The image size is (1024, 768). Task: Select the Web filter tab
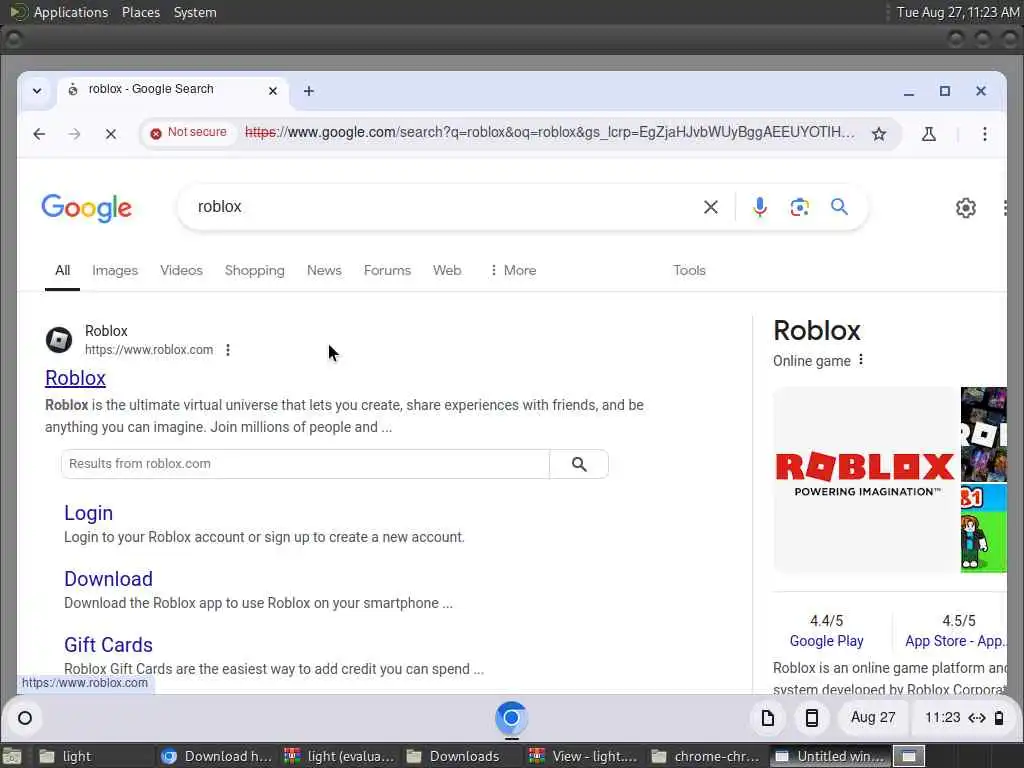447,270
